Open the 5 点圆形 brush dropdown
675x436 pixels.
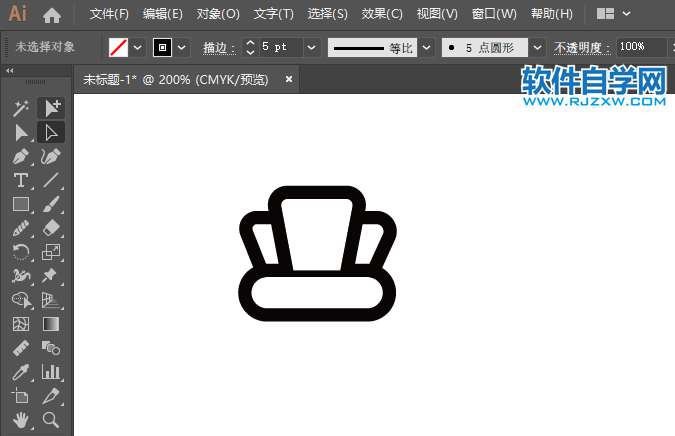[x=538, y=47]
